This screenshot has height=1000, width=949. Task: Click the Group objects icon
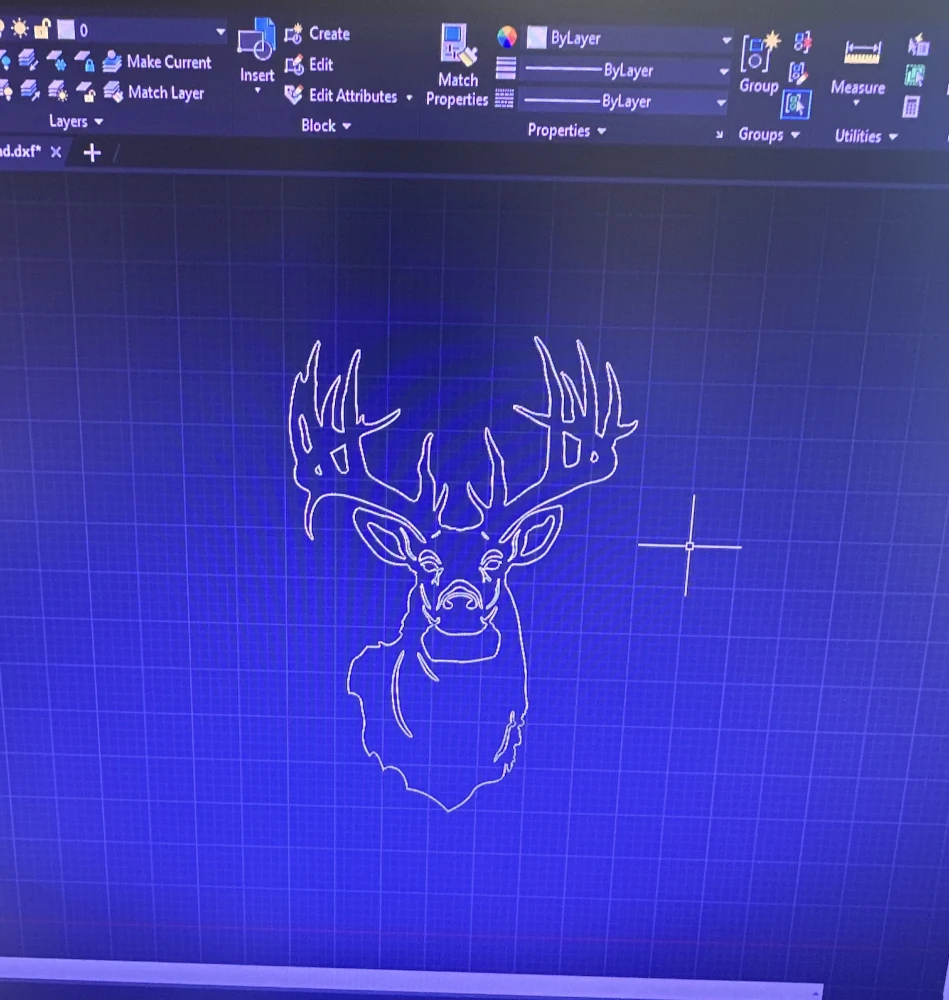click(758, 54)
